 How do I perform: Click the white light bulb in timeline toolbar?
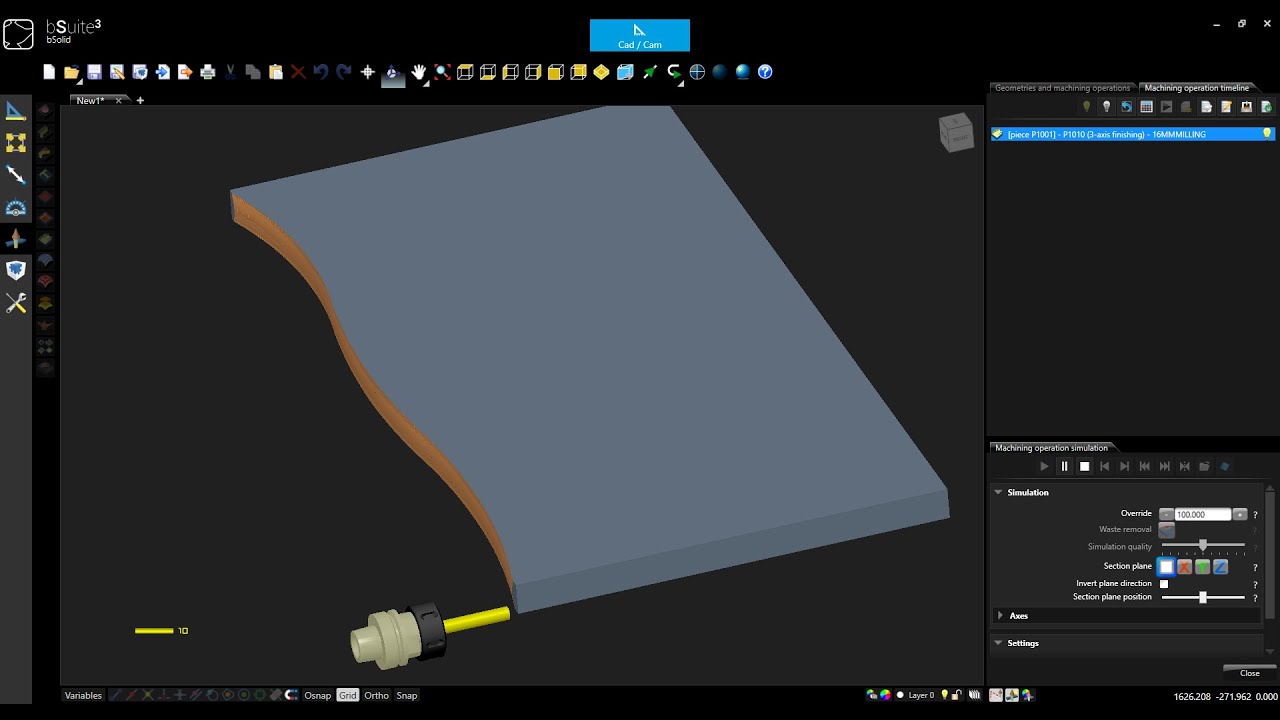[x=1107, y=107]
